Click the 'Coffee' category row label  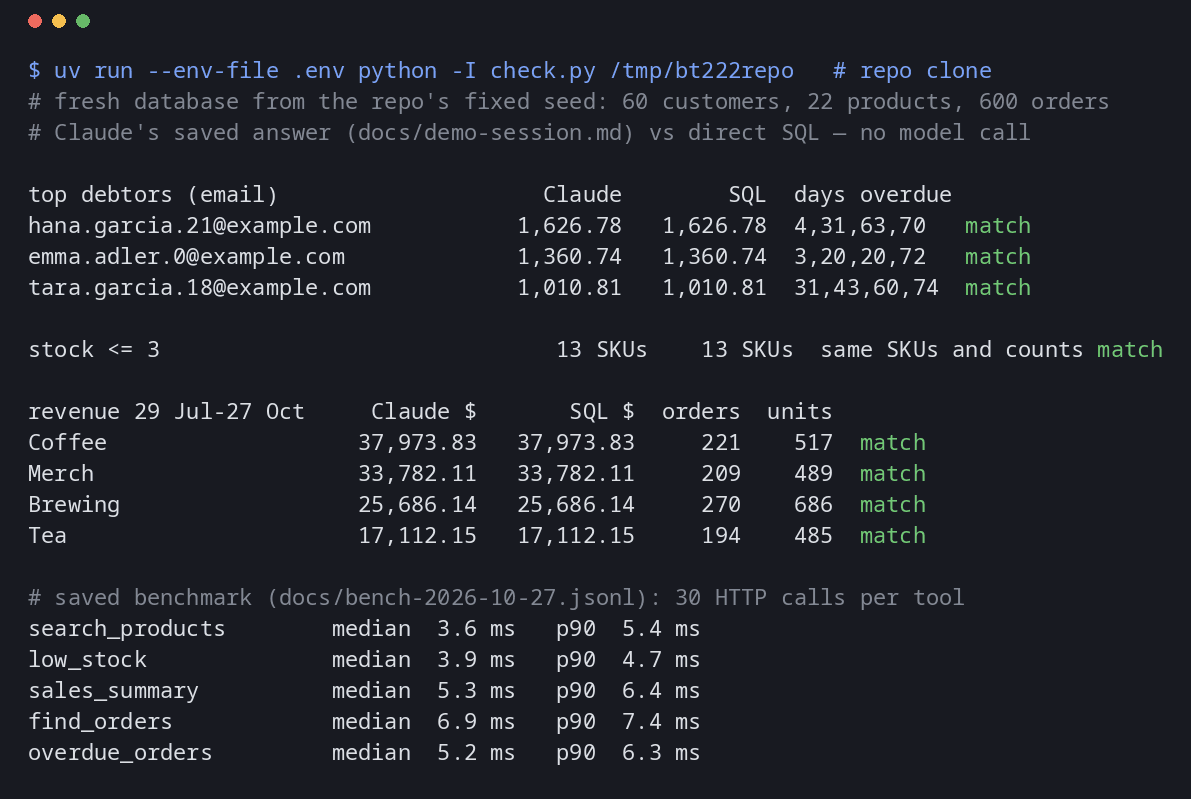[x=68, y=444]
